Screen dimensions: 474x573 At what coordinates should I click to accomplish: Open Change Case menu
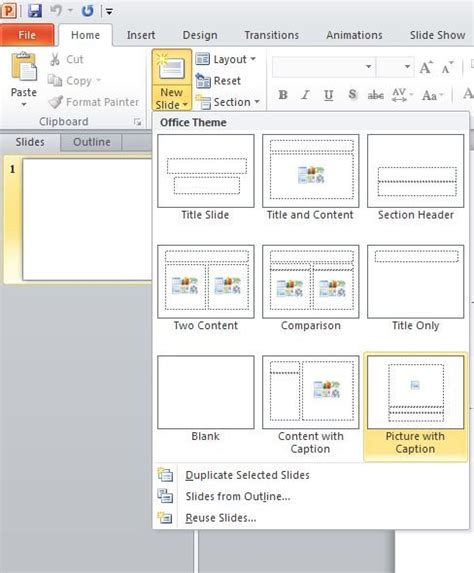[x=432, y=95]
